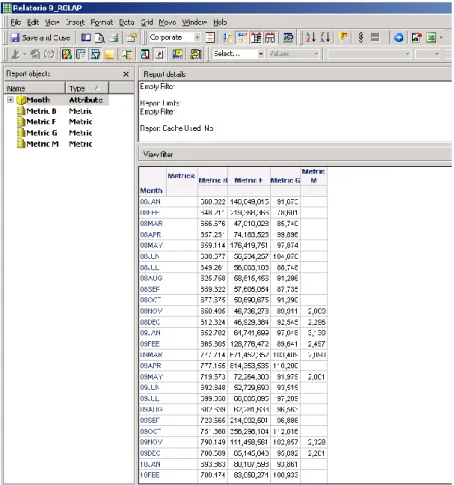454x485 pixels.
Task: Sort ascending with A-Z arrow icon
Action: (x=311, y=38)
